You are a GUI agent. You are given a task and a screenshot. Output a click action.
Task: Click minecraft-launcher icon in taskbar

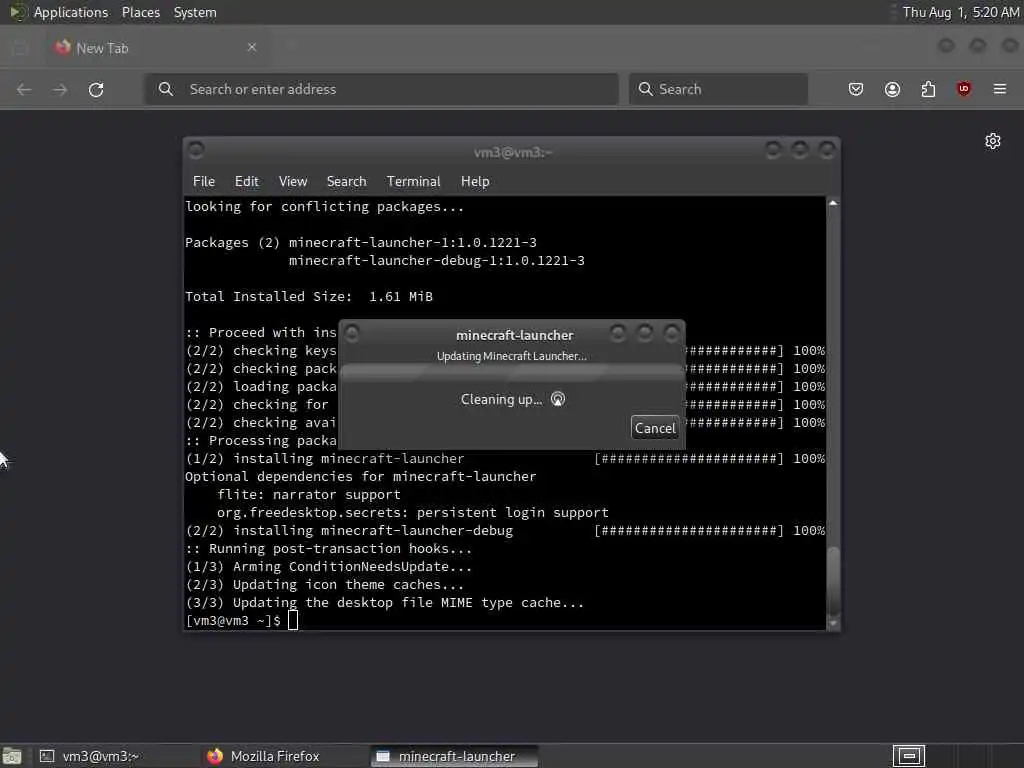coord(383,756)
